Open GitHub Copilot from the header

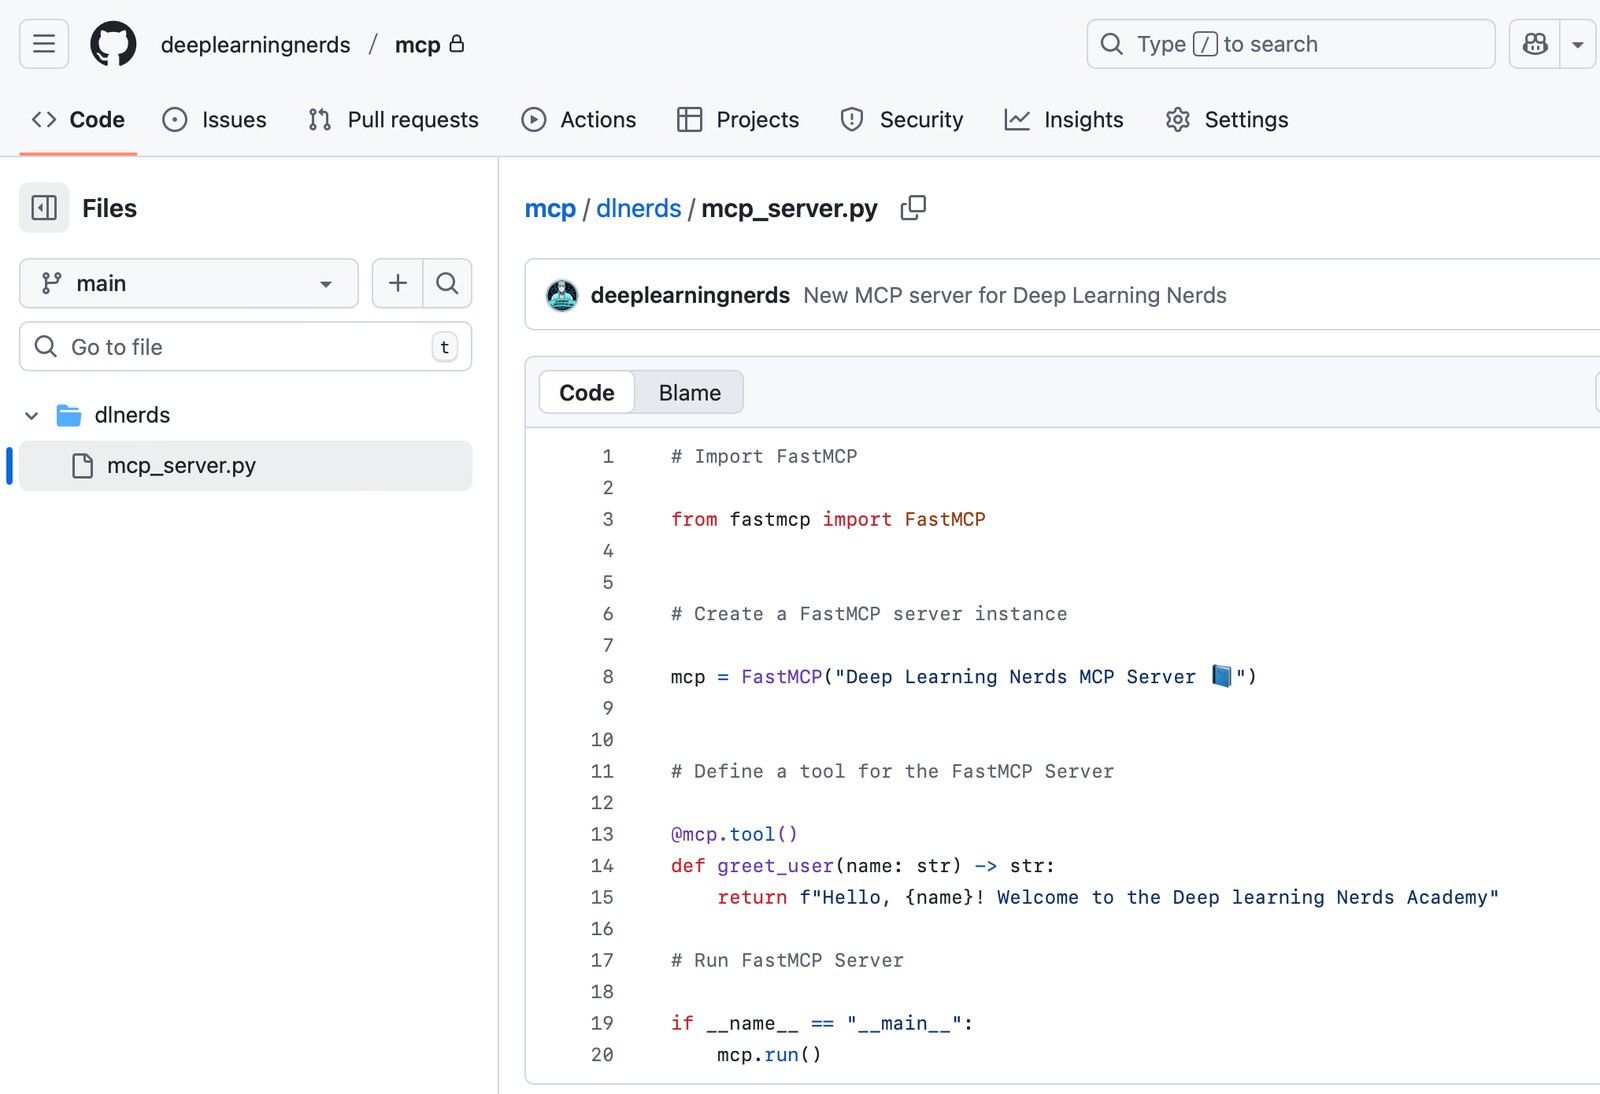[x=1533, y=44]
